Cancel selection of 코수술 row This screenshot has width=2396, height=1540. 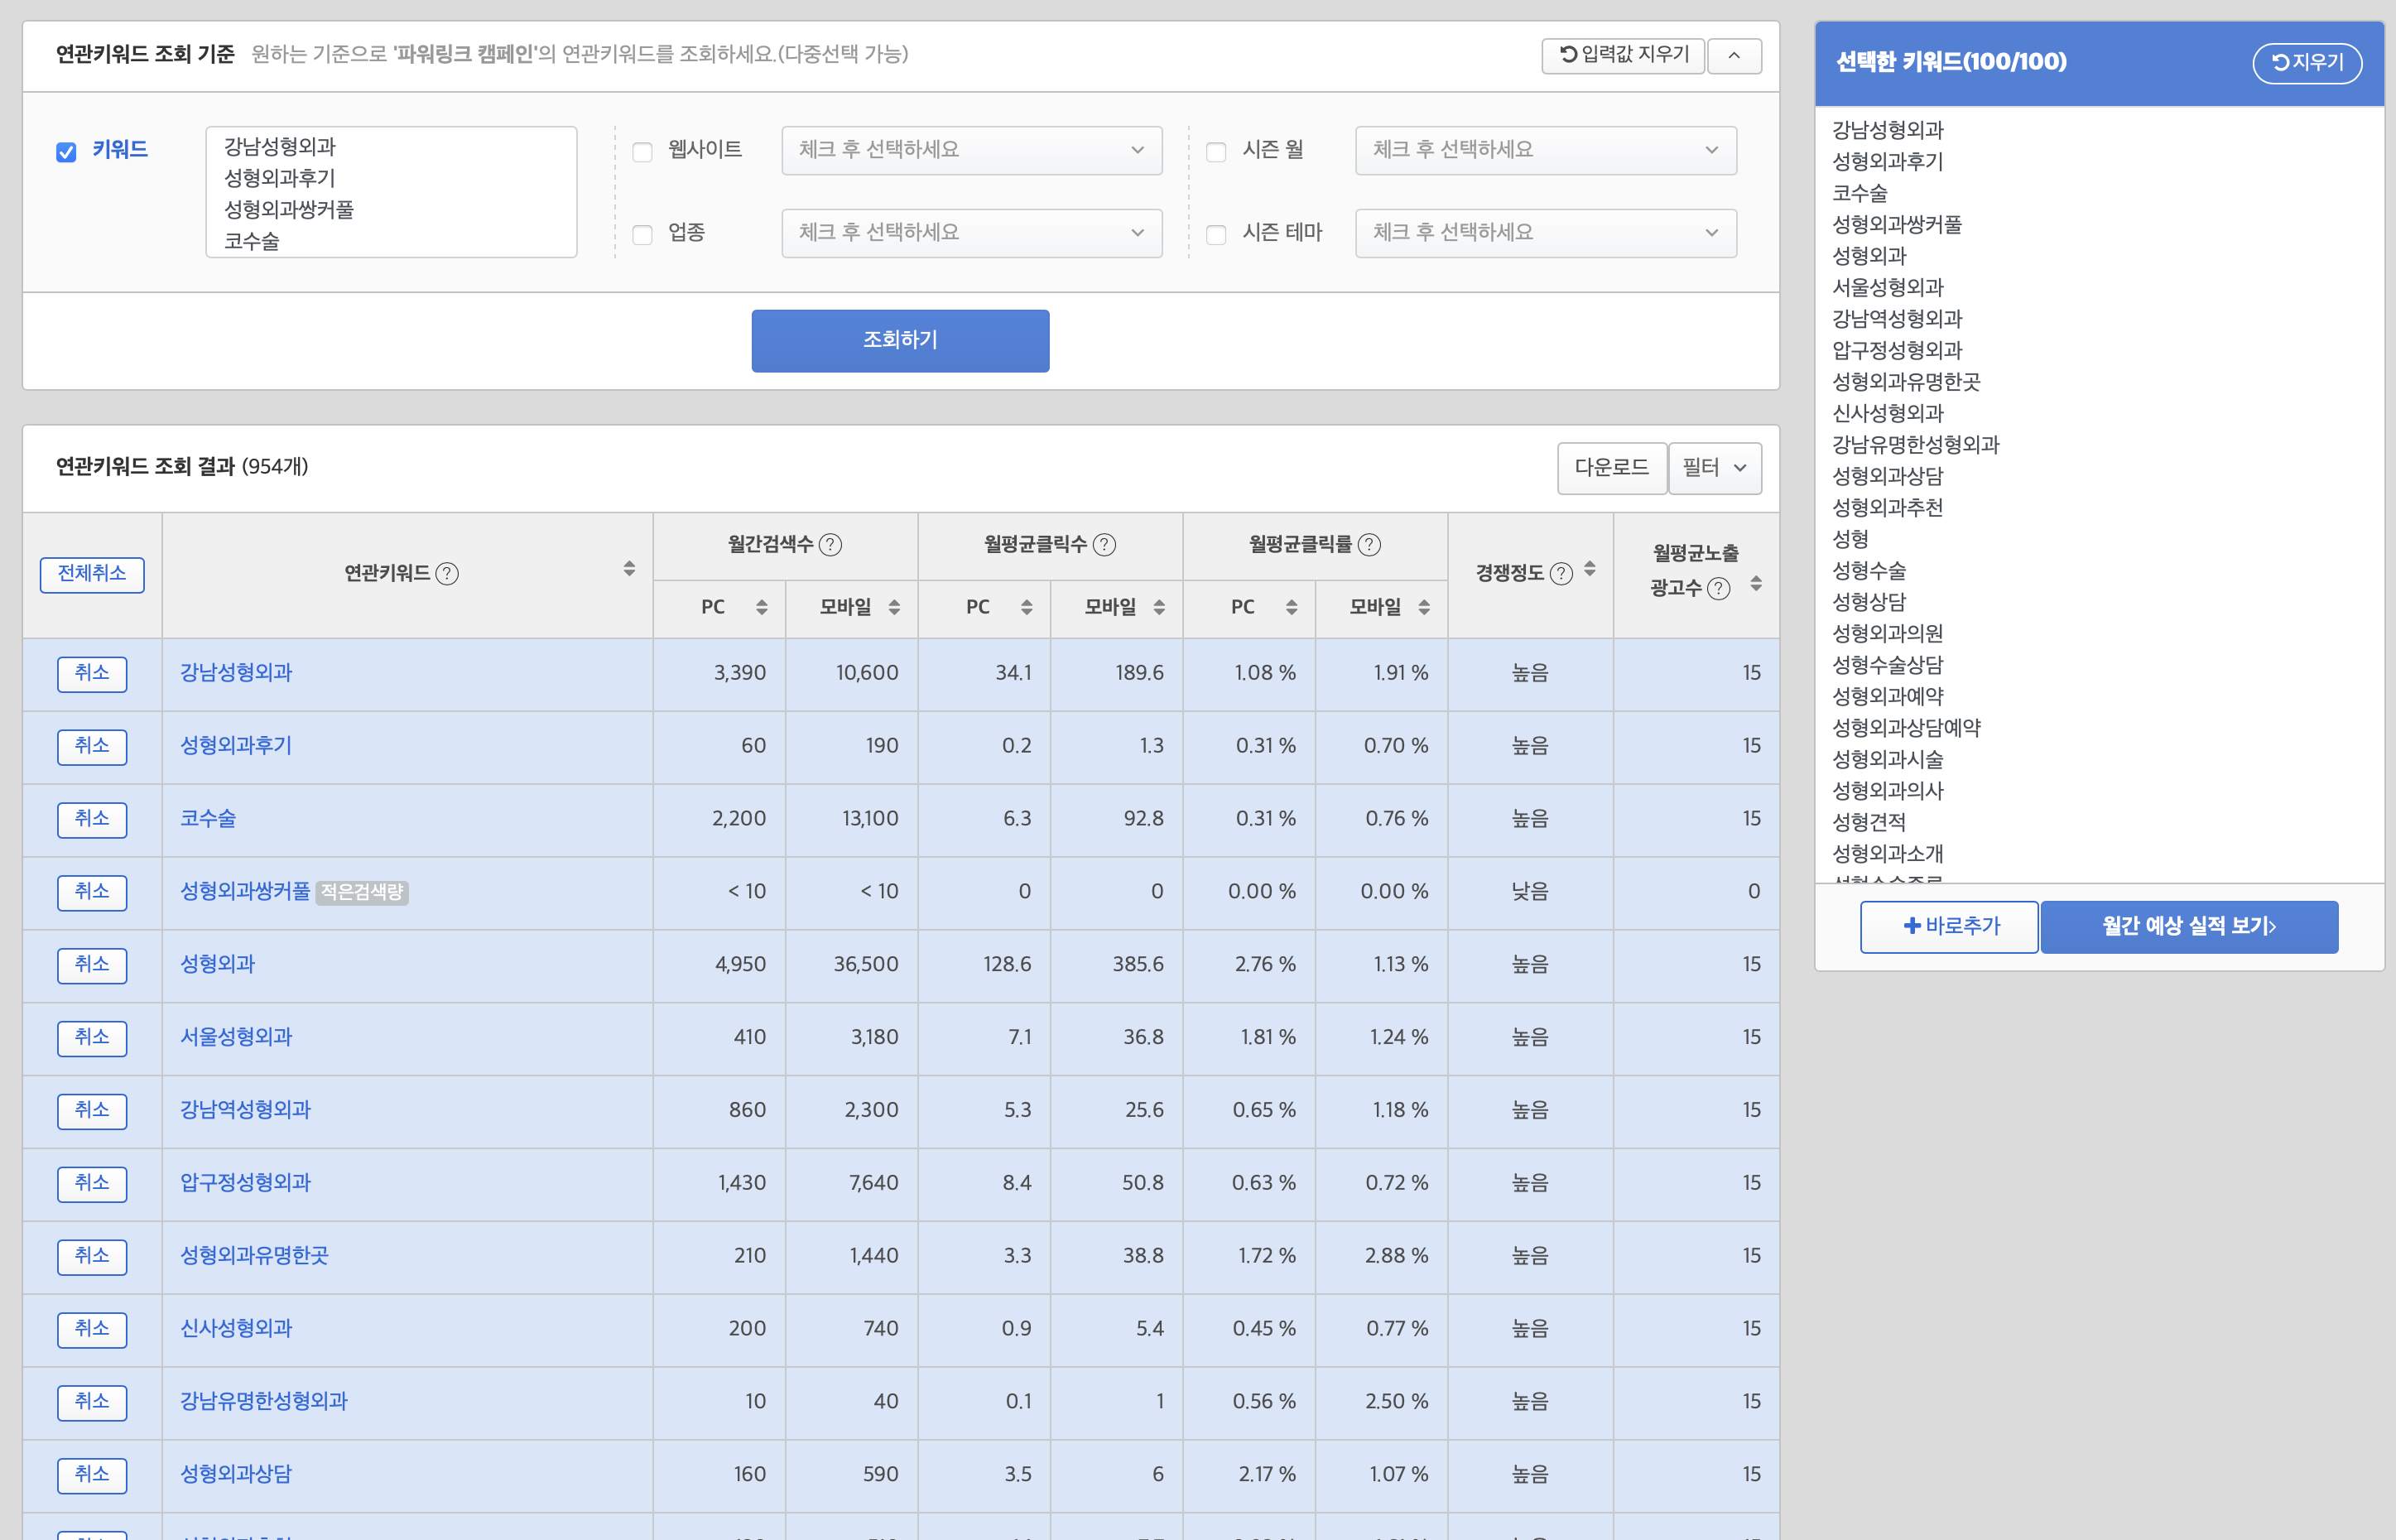[x=92, y=819]
